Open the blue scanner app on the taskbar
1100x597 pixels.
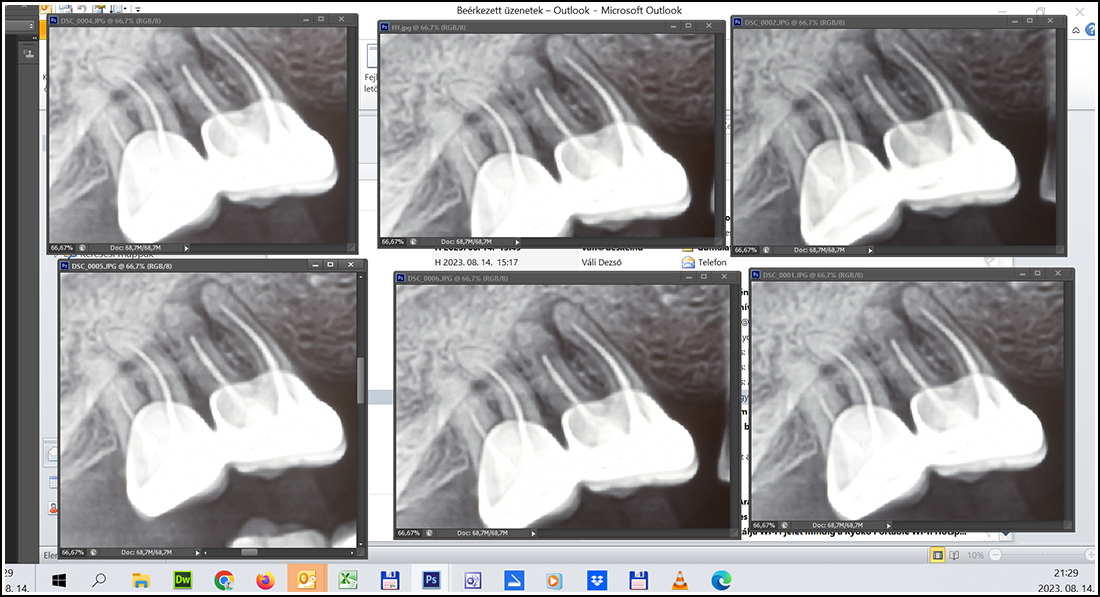coord(514,579)
